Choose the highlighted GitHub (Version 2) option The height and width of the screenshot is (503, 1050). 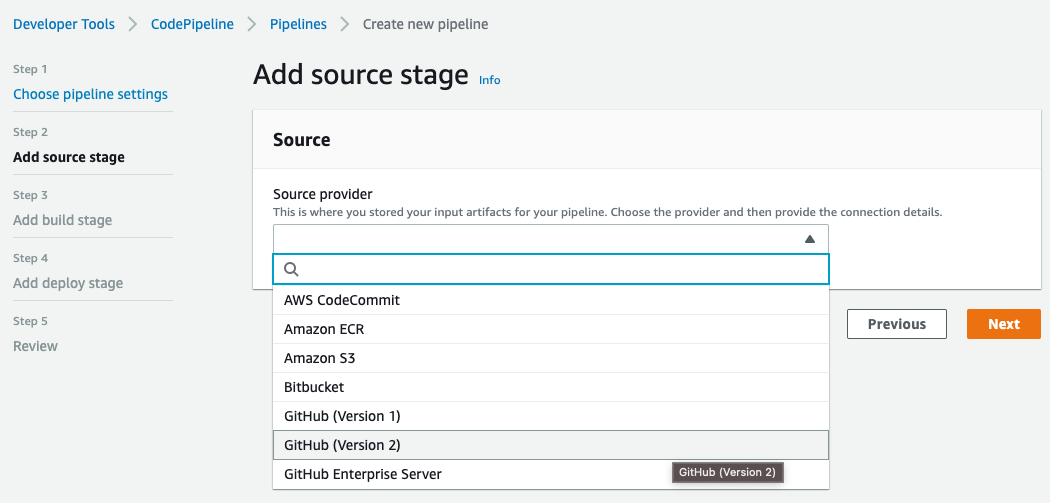point(551,445)
